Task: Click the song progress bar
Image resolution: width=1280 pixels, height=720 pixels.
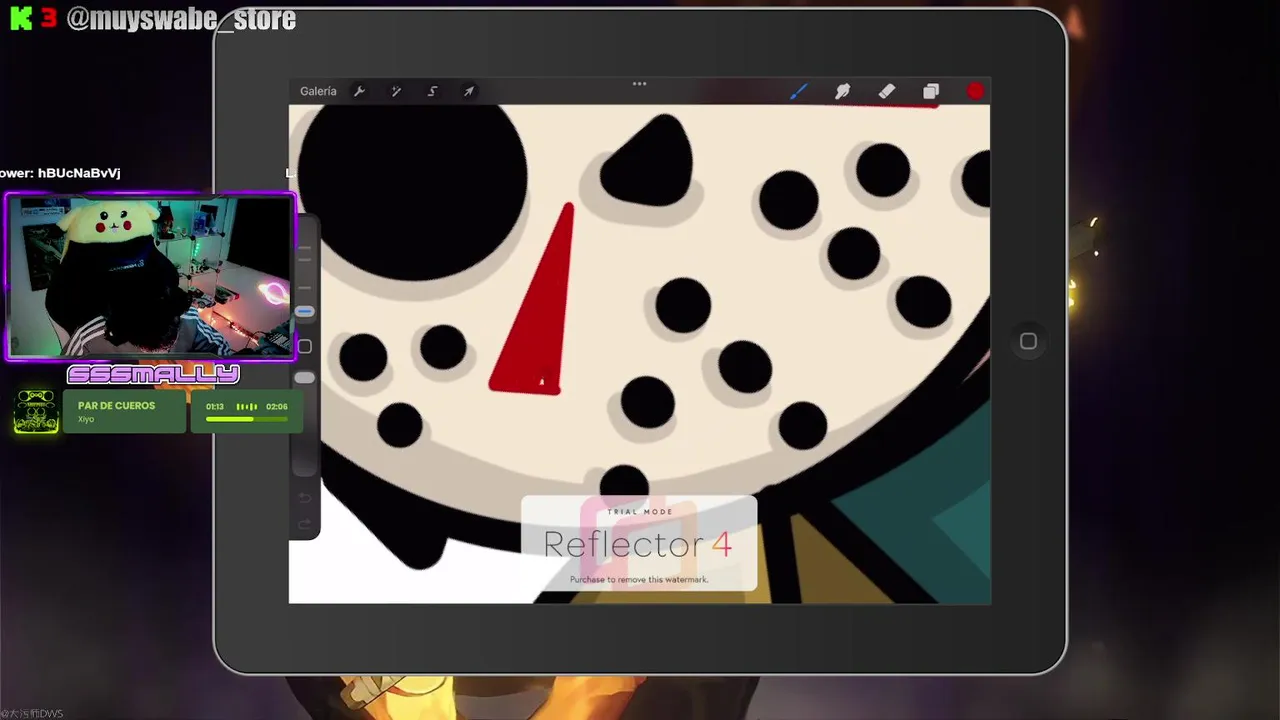Action: (x=246, y=419)
